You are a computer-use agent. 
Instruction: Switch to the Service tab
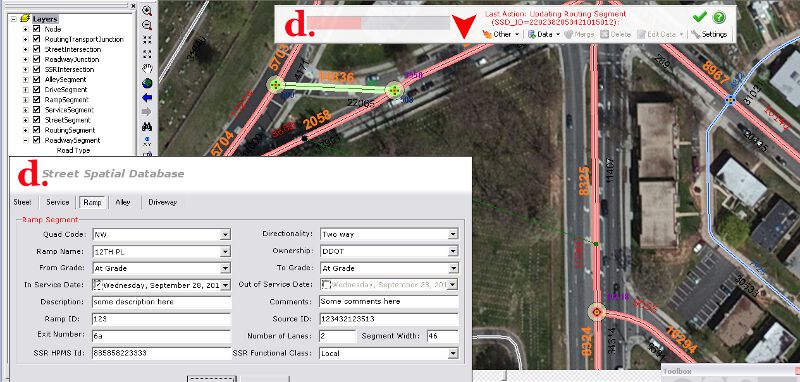[58, 202]
